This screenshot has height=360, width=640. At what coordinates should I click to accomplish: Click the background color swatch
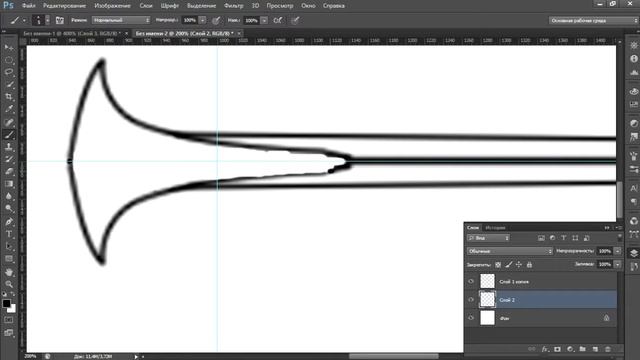12,309
